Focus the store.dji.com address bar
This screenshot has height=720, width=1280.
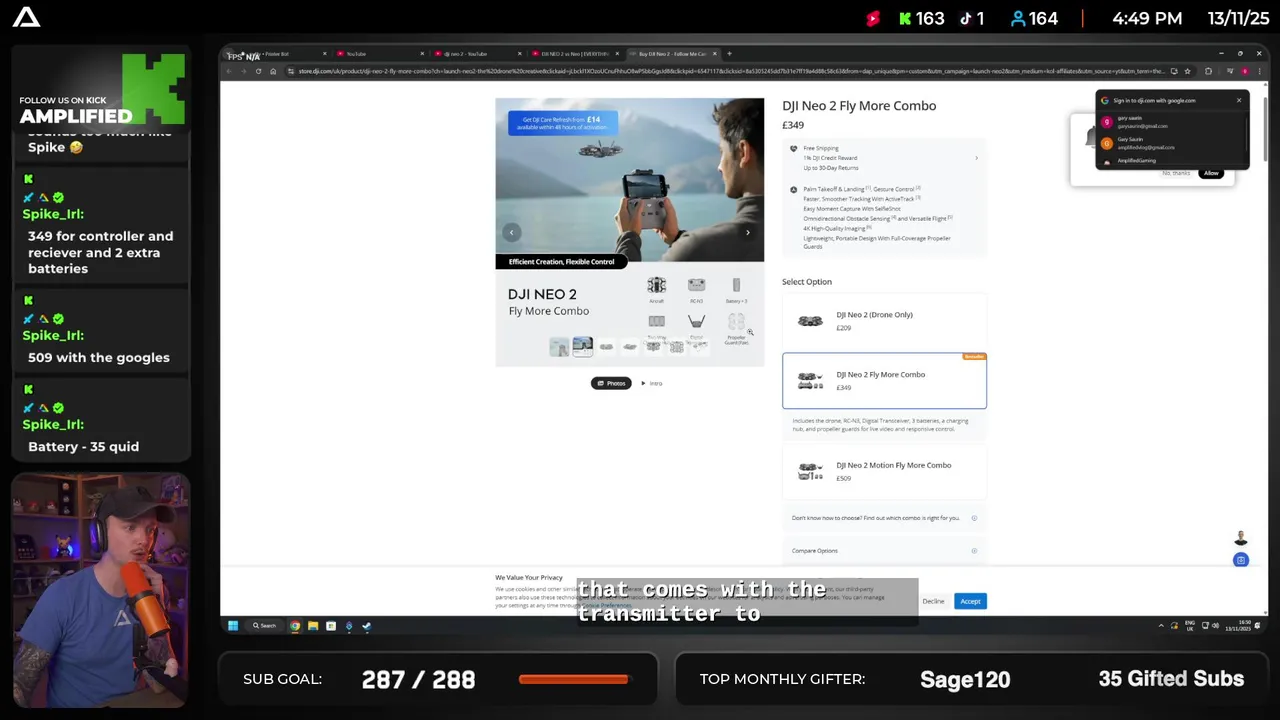coord(730,71)
